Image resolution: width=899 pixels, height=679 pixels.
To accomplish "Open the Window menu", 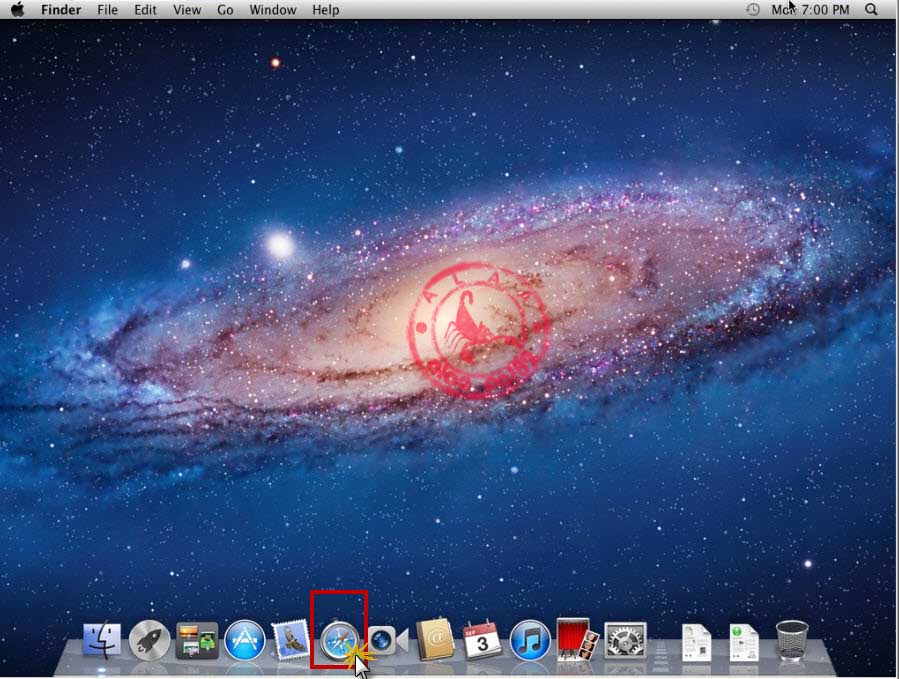I will pos(273,10).
